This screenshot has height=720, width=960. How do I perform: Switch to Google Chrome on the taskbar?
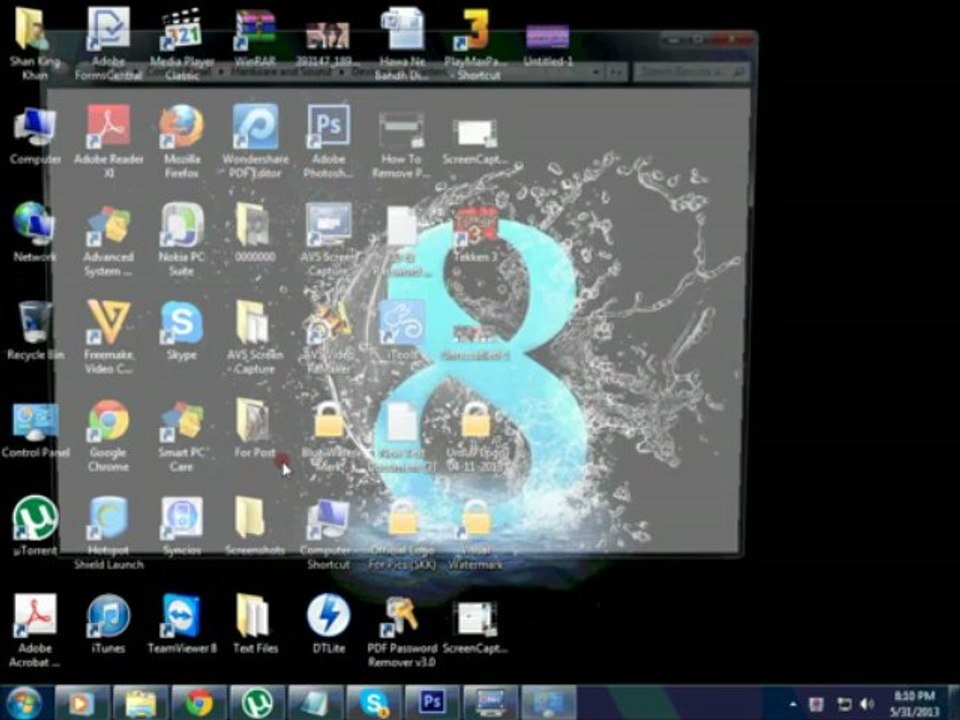tap(198, 703)
